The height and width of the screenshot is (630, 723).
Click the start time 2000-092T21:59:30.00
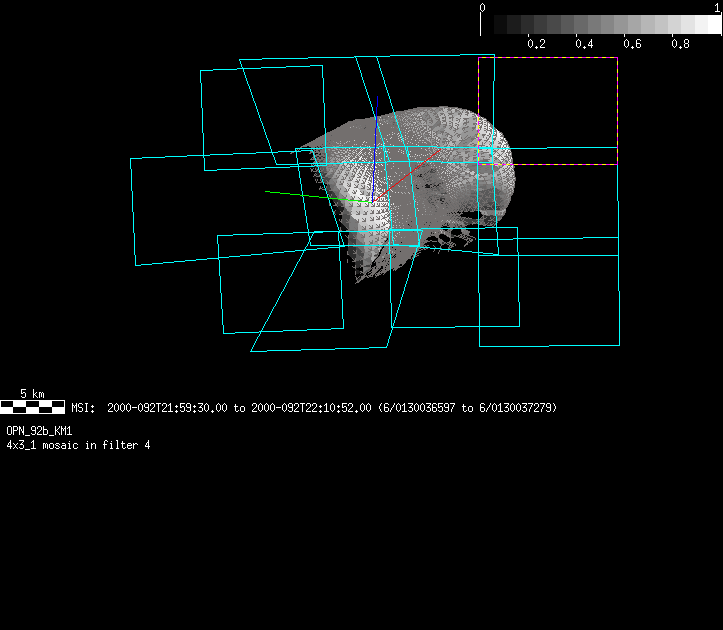point(168,408)
